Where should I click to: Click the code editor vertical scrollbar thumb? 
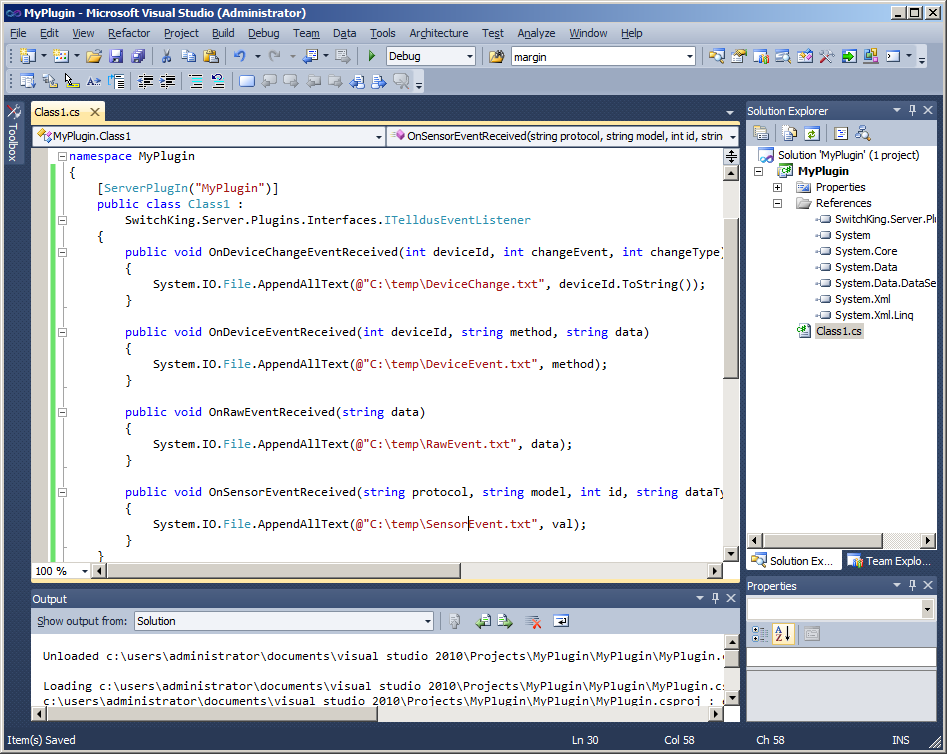click(x=731, y=296)
